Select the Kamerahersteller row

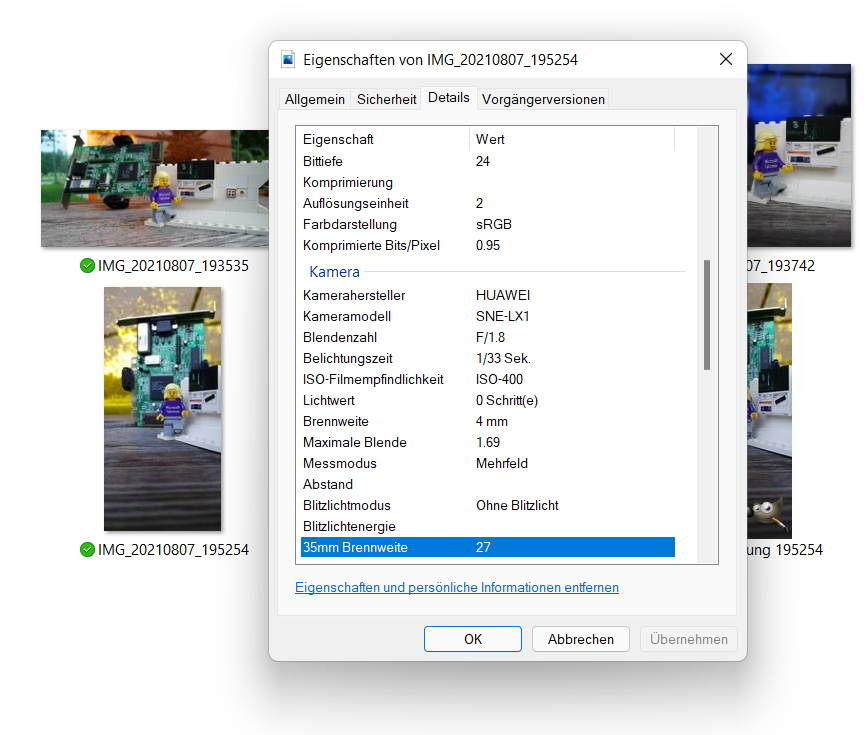[x=488, y=295]
